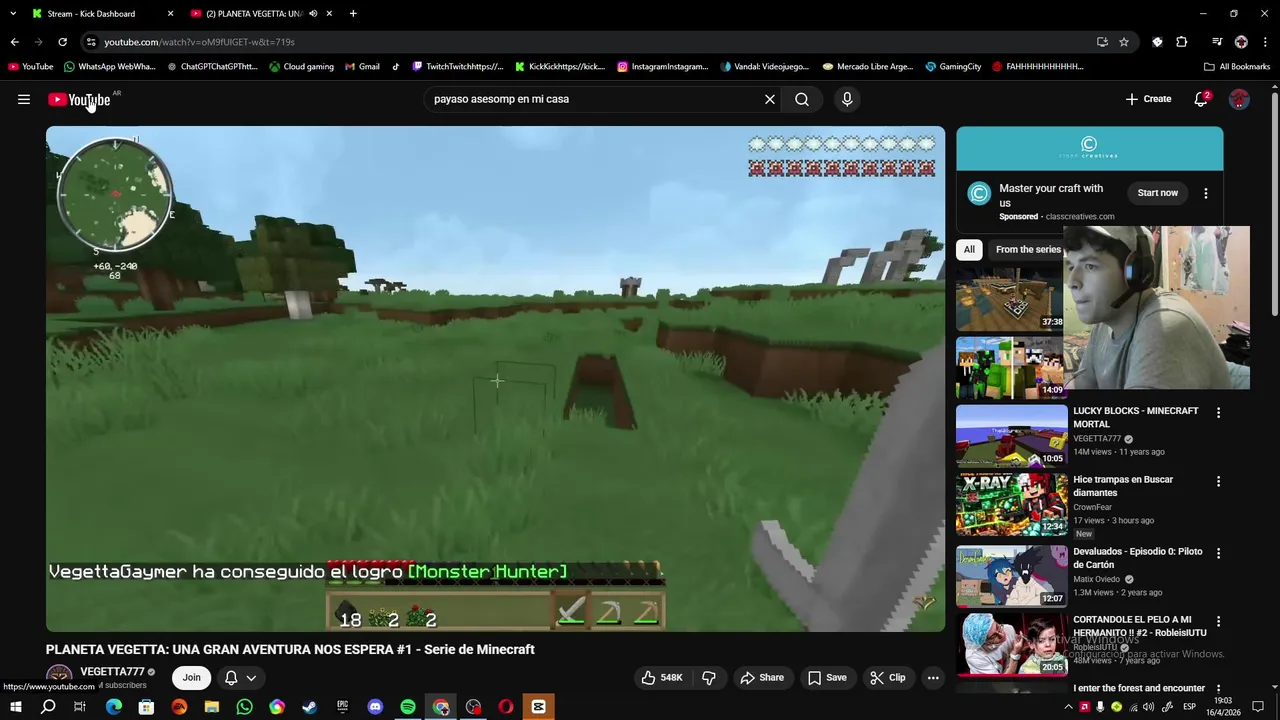
Task: Open the Instagram bookmark
Action: 663,67
